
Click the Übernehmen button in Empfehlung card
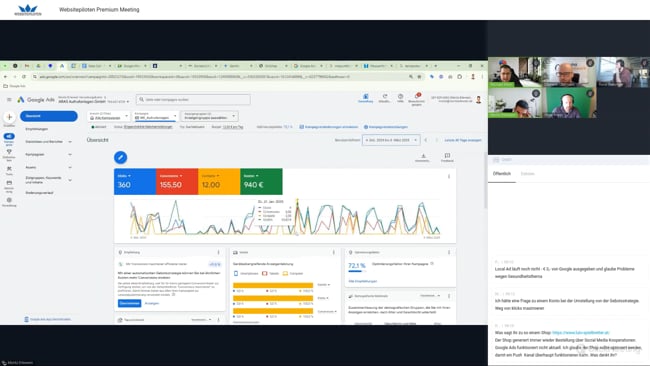(x=129, y=303)
